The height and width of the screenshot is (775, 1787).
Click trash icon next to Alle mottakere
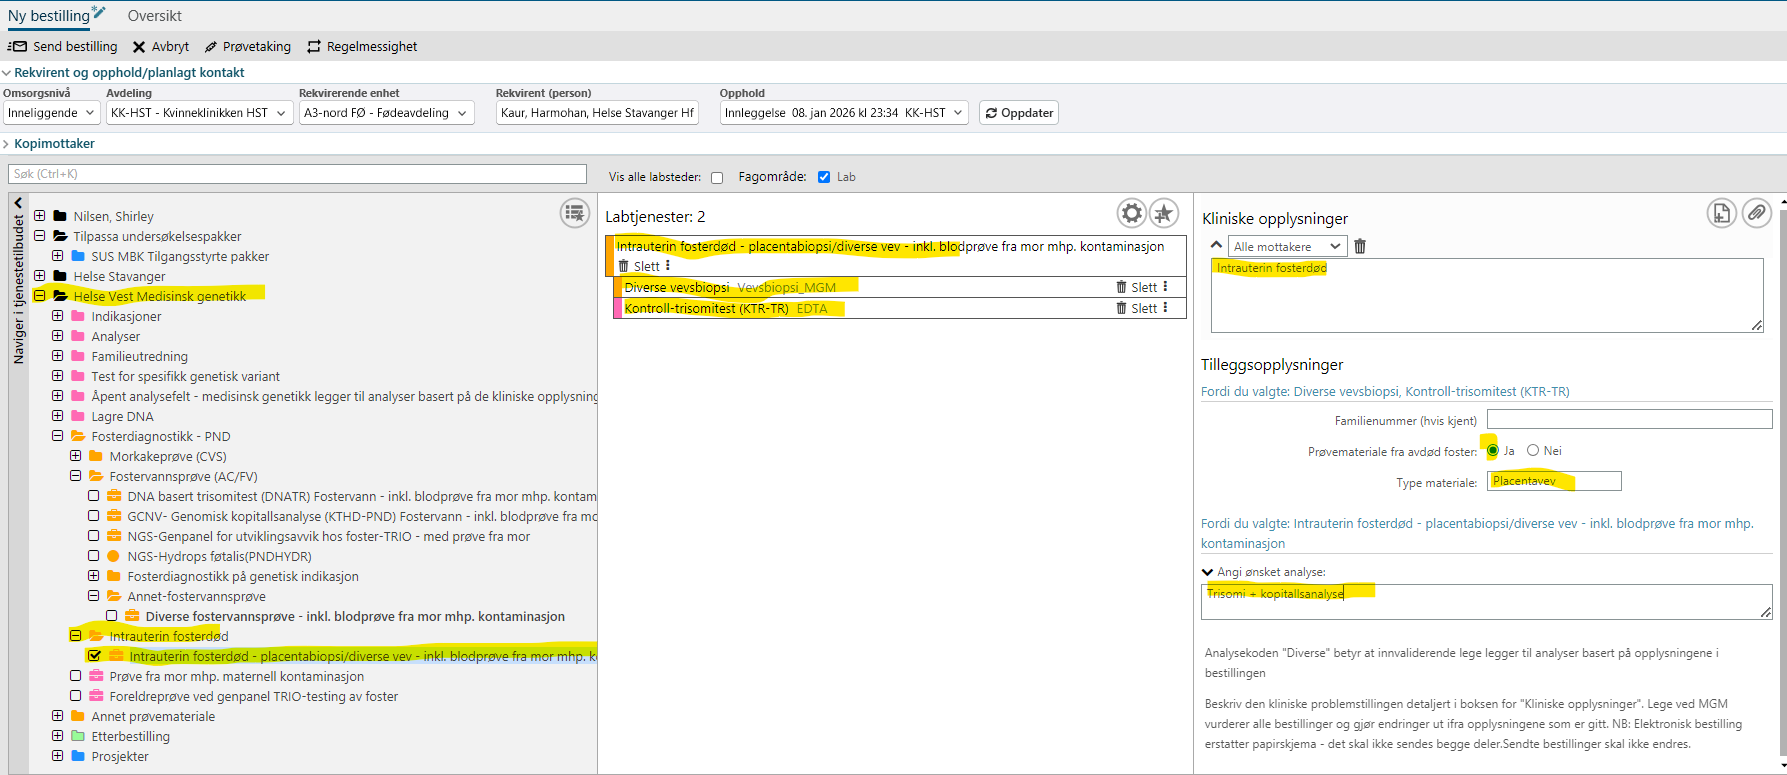click(1360, 246)
